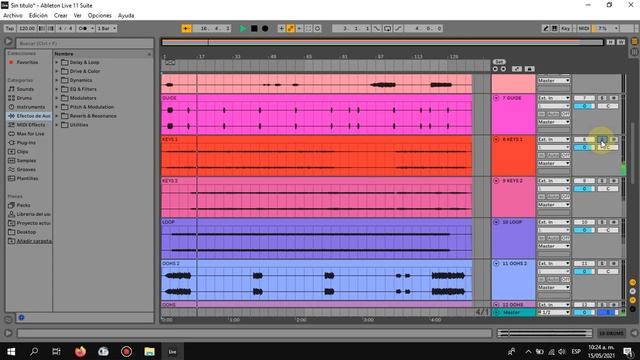Open Desktop in Places
640x360 pixels.
click(26, 232)
